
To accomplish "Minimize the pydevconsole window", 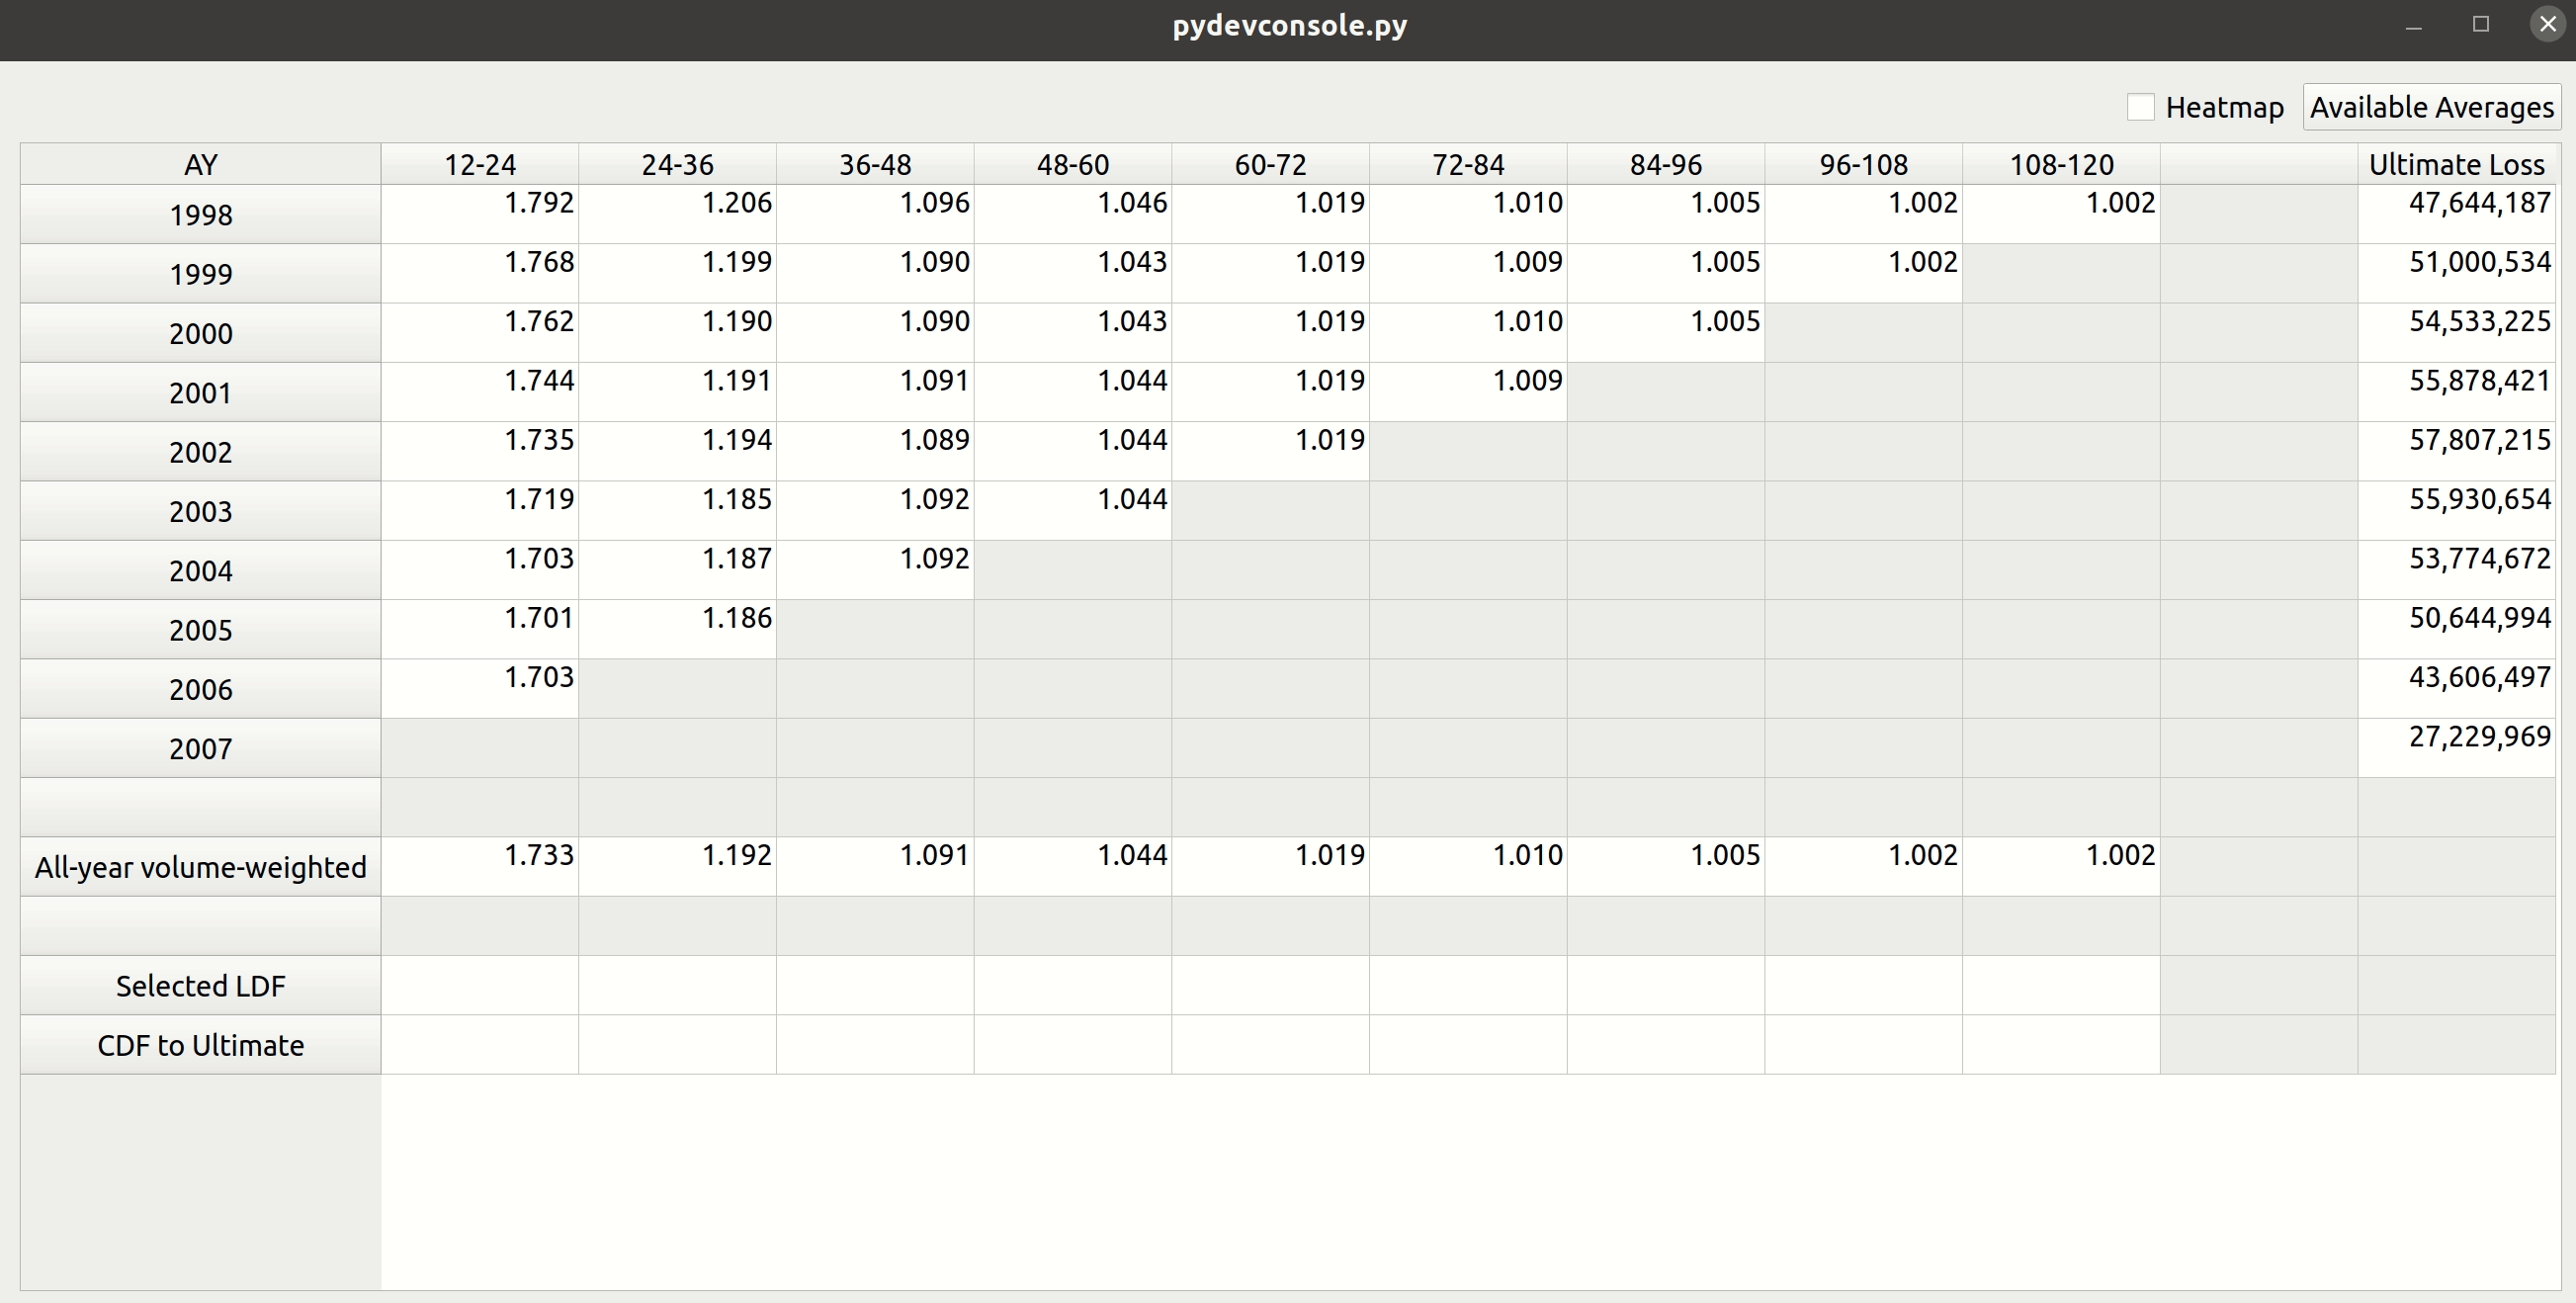I will click(x=2413, y=25).
